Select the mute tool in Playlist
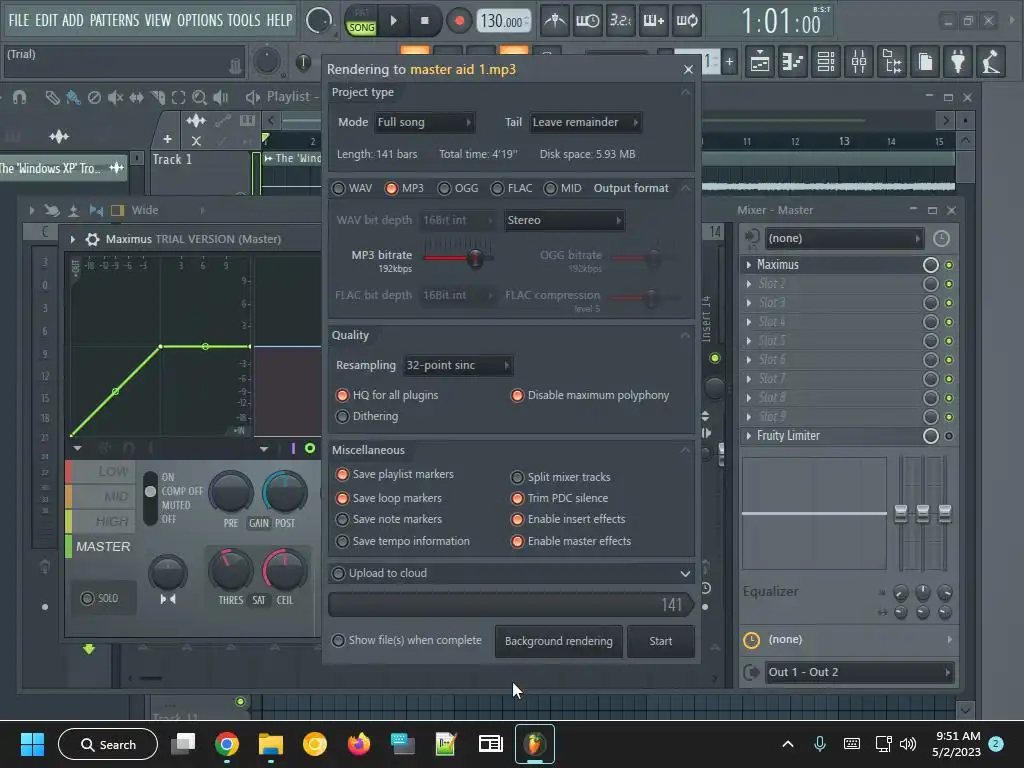The height and width of the screenshot is (768, 1024). click(115, 97)
